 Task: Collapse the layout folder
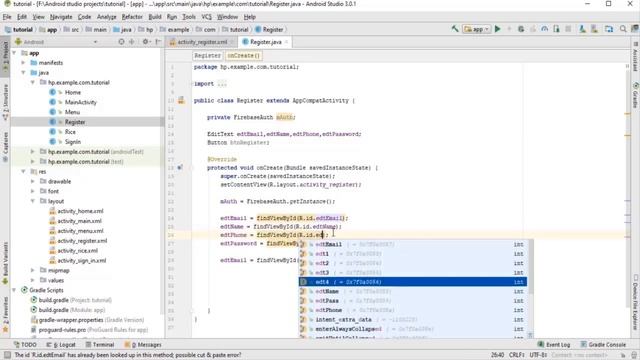[x=33, y=201]
